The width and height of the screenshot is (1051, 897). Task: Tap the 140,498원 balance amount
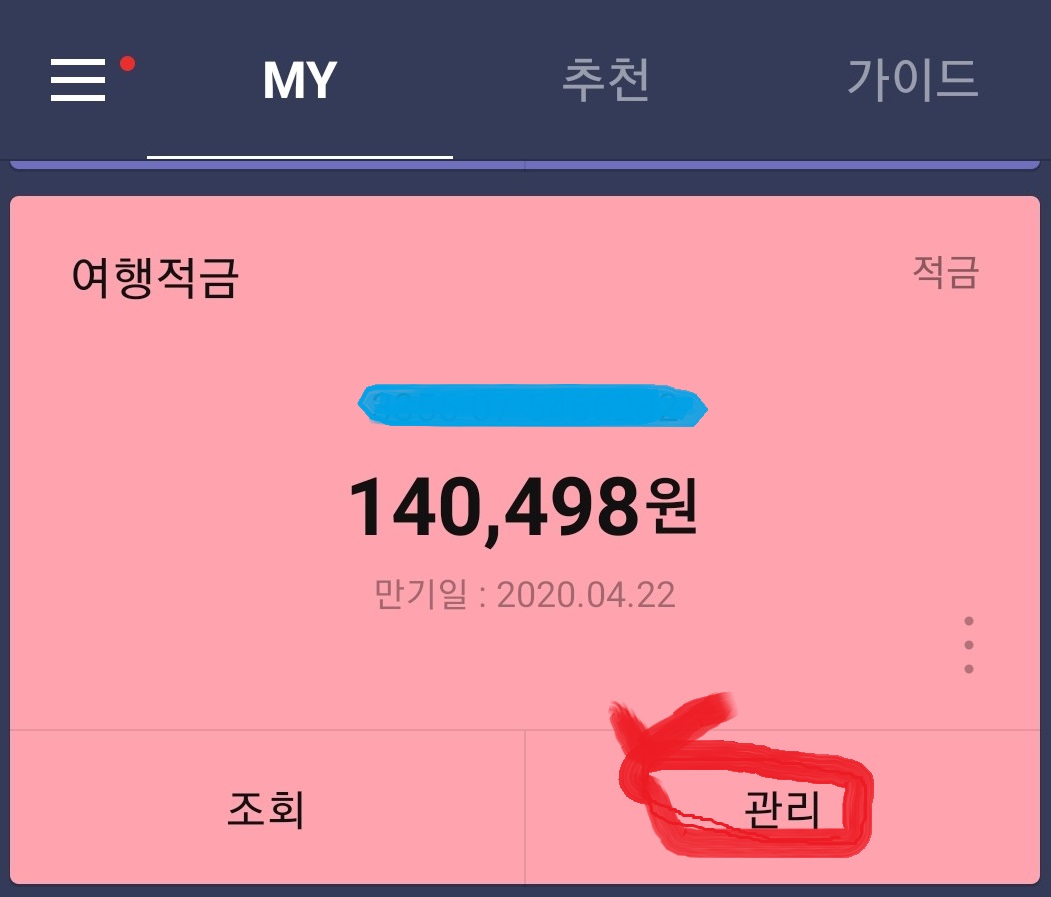click(x=523, y=508)
